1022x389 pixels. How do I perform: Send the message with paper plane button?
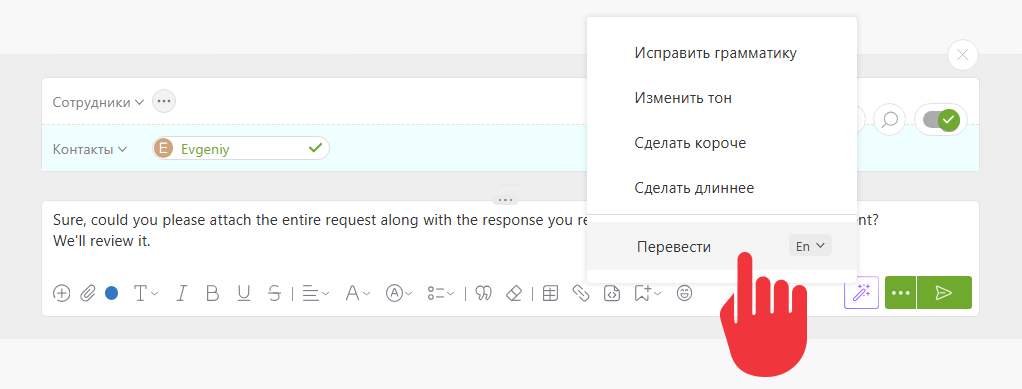coord(944,293)
